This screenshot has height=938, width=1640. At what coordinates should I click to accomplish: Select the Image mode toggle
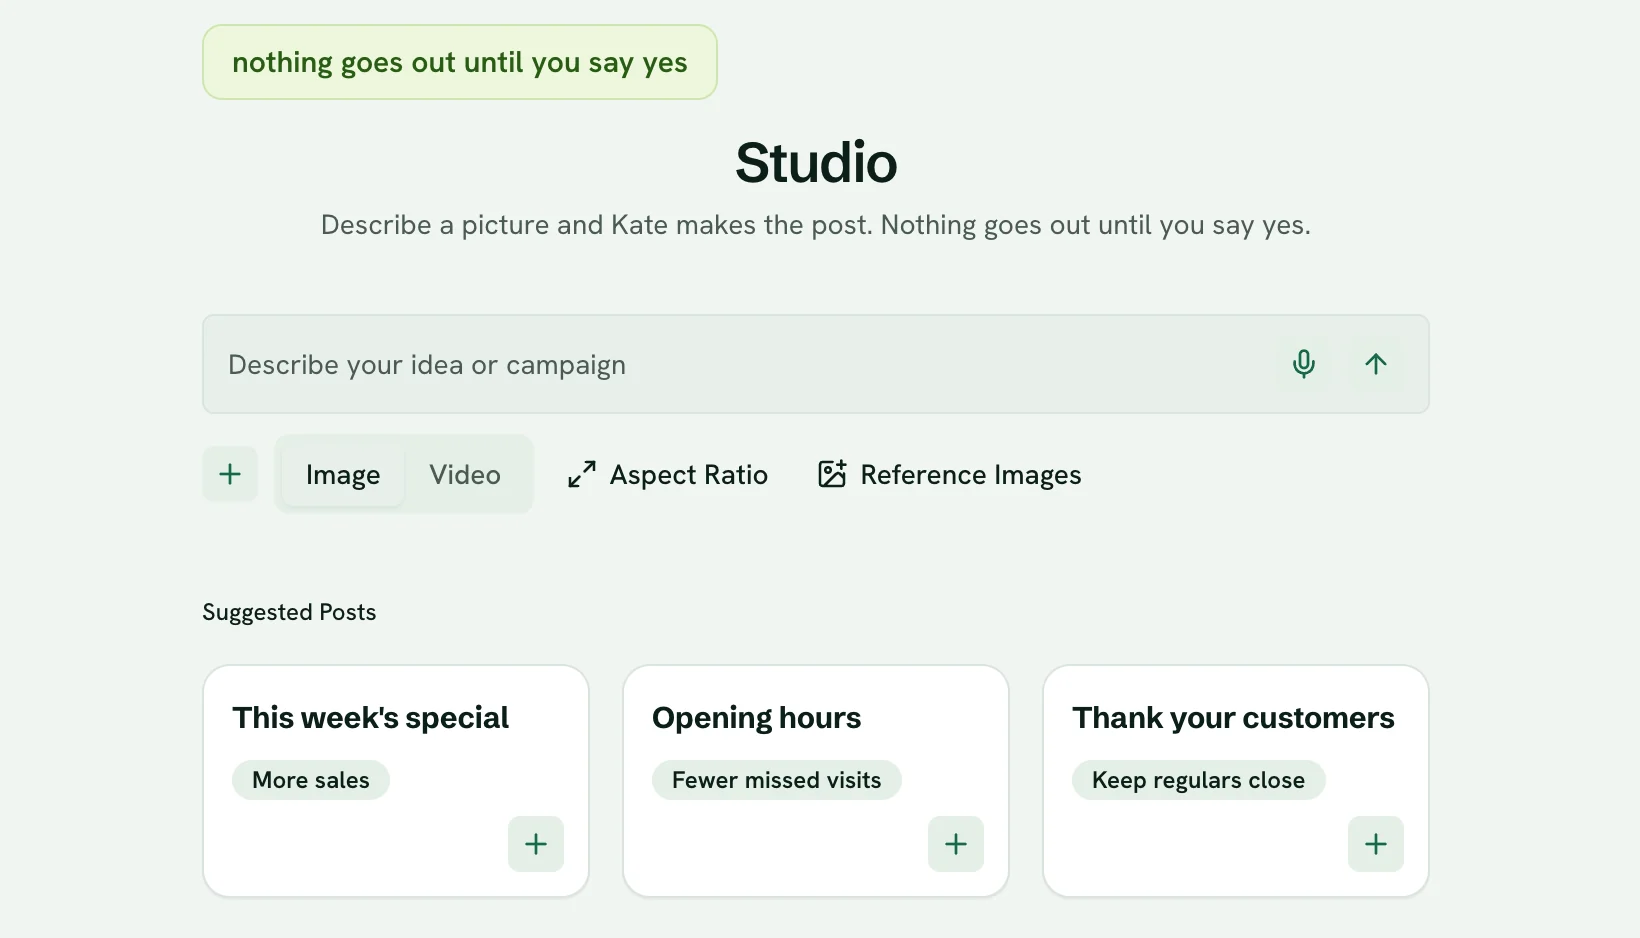pos(343,474)
